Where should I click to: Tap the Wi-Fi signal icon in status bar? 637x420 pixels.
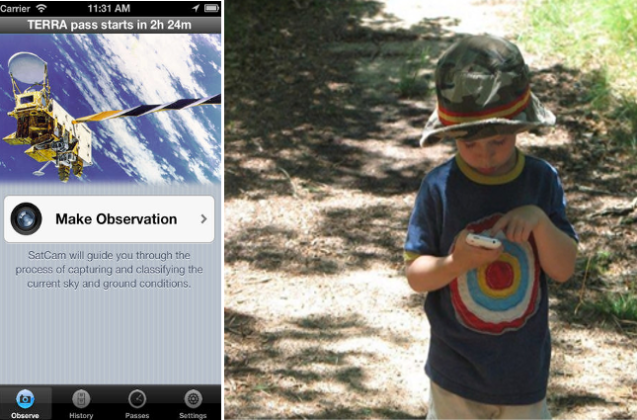[41, 8]
